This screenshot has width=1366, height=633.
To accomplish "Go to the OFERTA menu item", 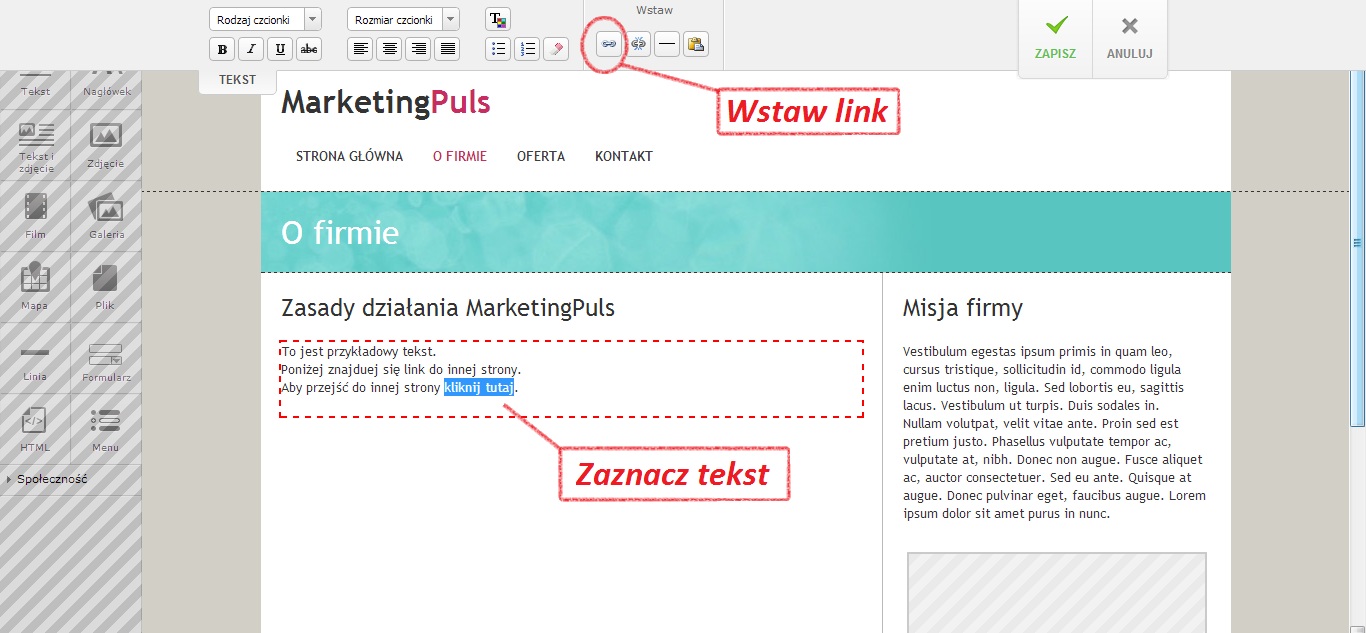I will pyautogui.click(x=540, y=157).
